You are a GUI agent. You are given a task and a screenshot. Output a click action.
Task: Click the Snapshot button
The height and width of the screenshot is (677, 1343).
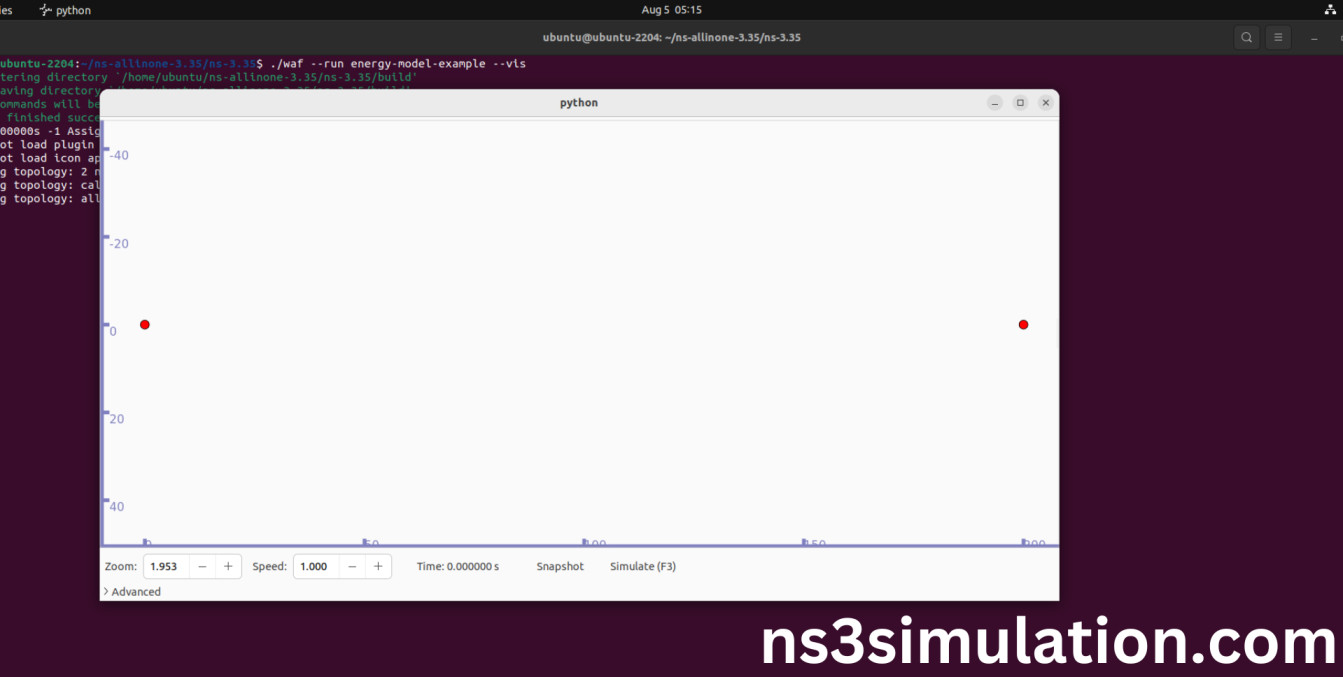tap(559, 566)
